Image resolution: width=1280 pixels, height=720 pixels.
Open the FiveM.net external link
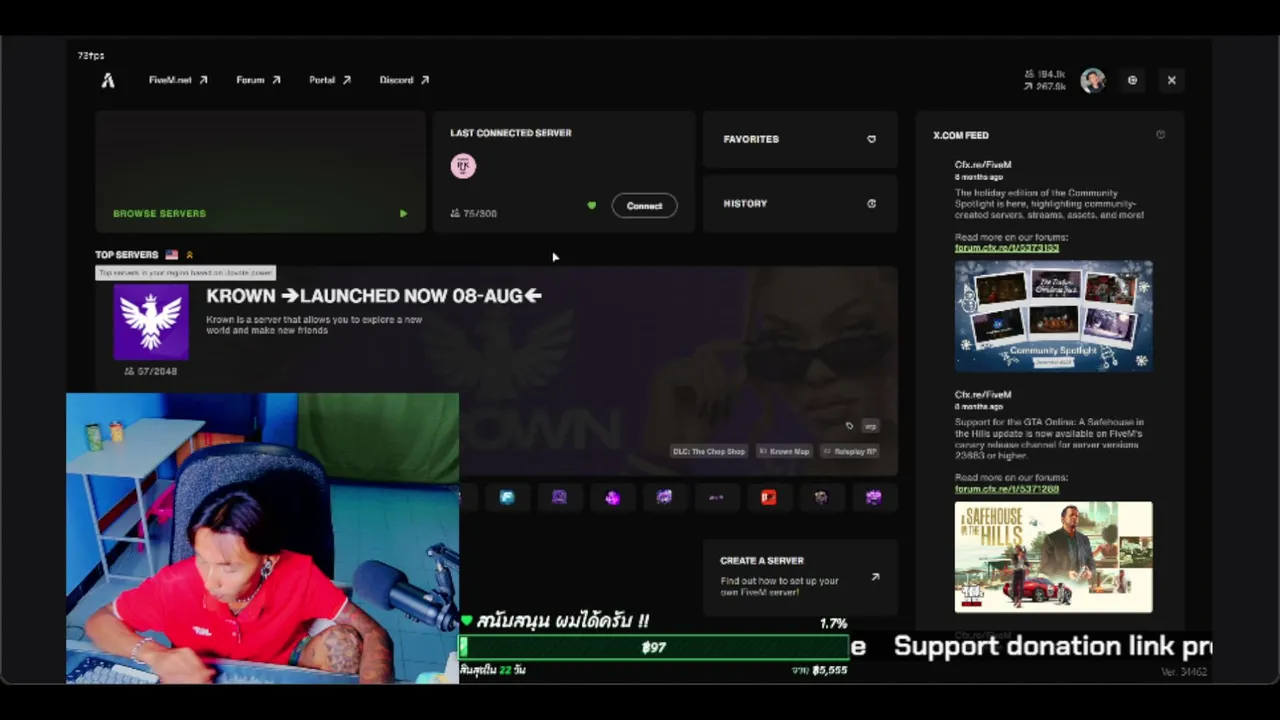178,80
